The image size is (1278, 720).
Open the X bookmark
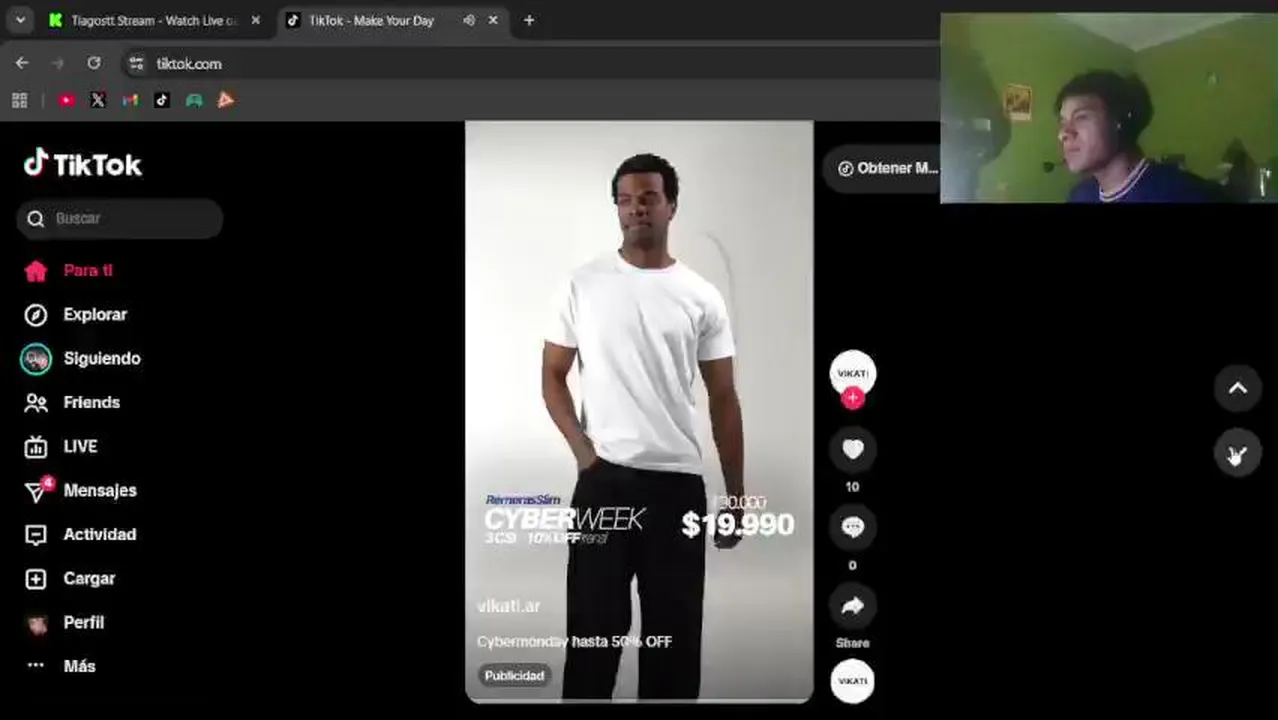[98, 100]
